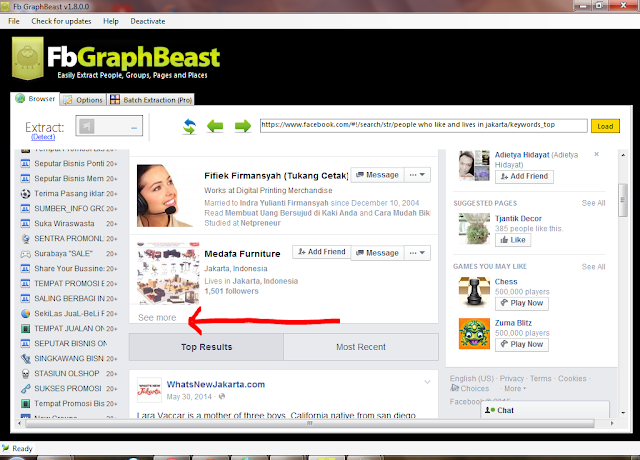The image size is (640, 460).
Task: Expand options dropdown for Fifiek Firmansyah
Action: coord(417,175)
